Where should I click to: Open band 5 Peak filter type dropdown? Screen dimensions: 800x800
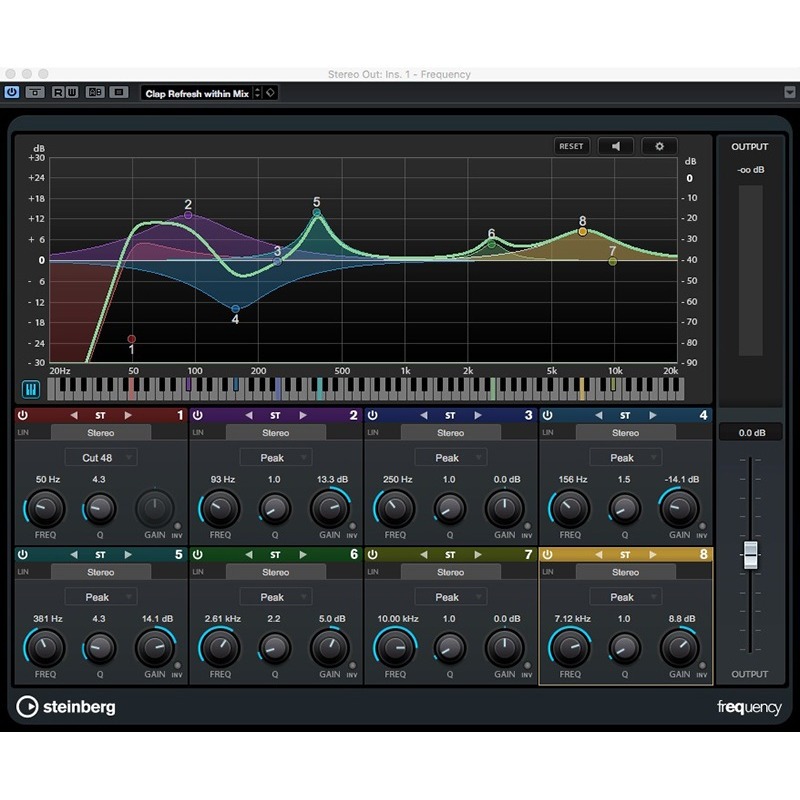click(x=101, y=597)
